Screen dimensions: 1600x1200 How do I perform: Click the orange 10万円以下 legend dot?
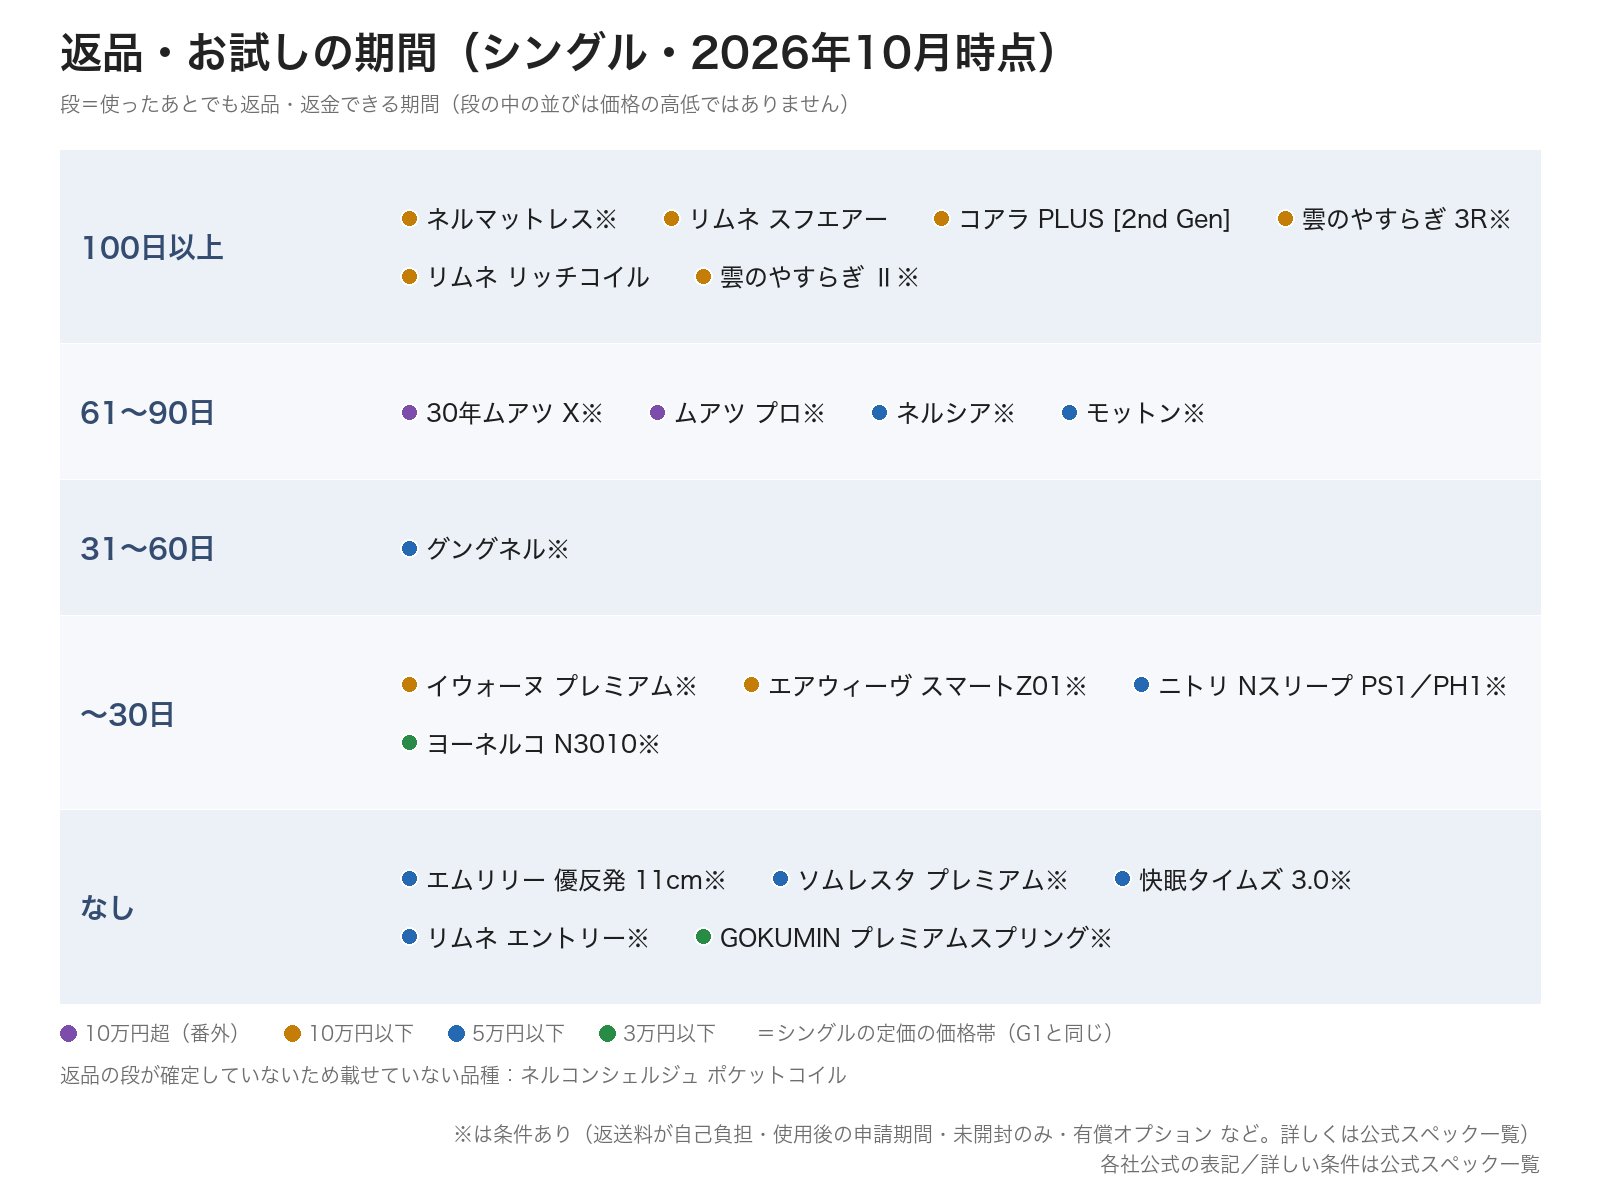(292, 1034)
